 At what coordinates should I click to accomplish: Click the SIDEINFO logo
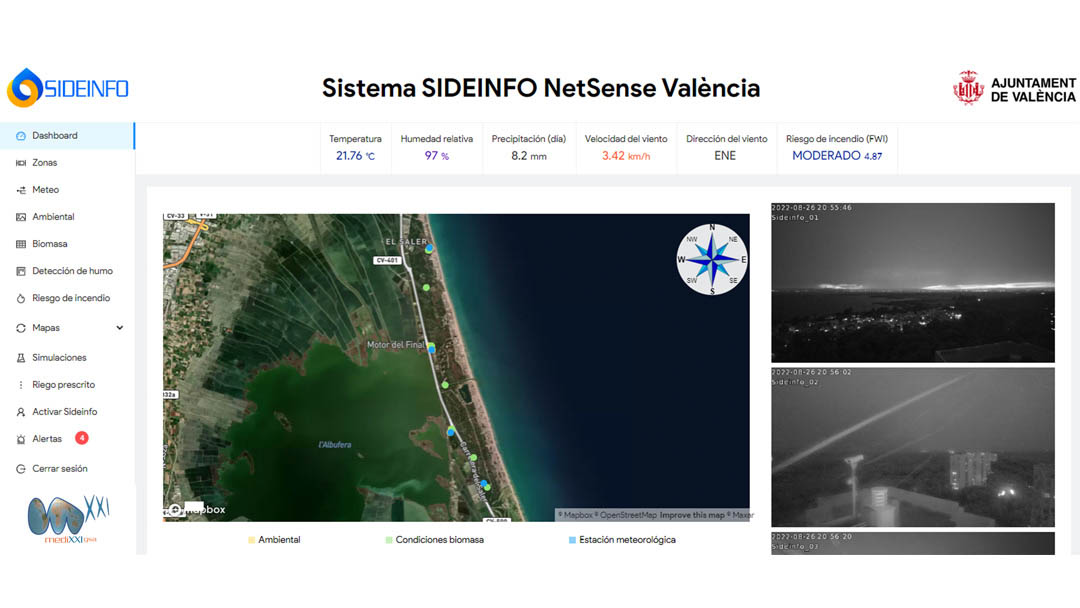pos(68,88)
